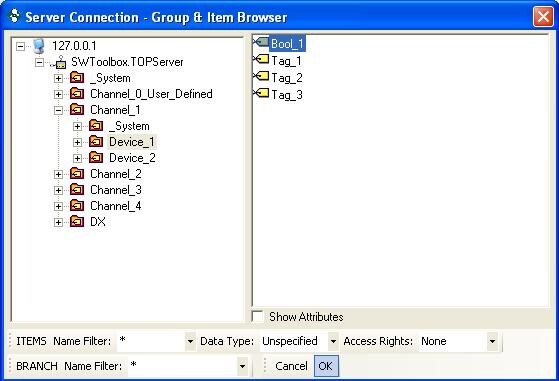Screen dimensions: 559x381
Task: Click the Cancel button
Action: tap(291, 366)
